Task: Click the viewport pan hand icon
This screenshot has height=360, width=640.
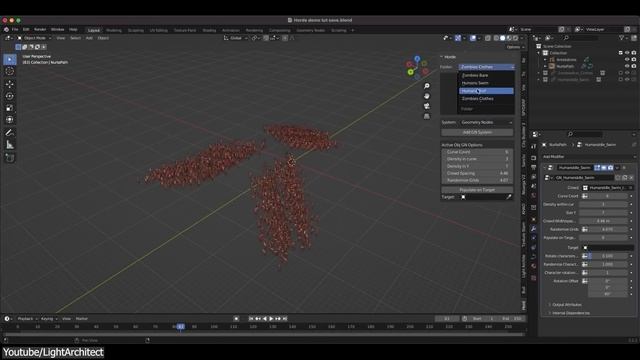Action: pos(427,96)
